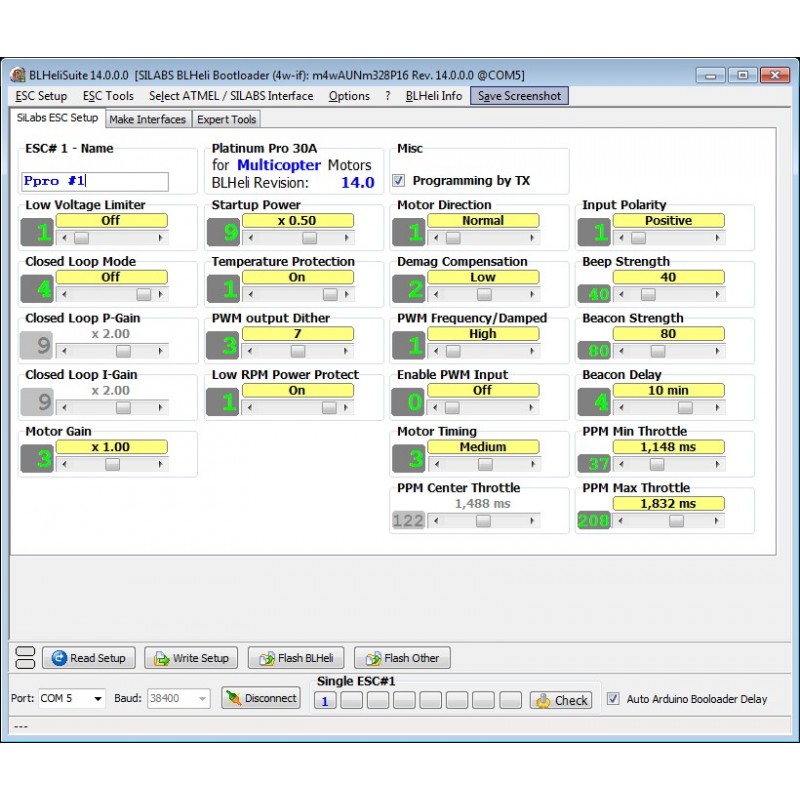Image resolution: width=800 pixels, height=800 pixels.
Task: Switch to the Make Interfaces tab
Action: tap(147, 119)
